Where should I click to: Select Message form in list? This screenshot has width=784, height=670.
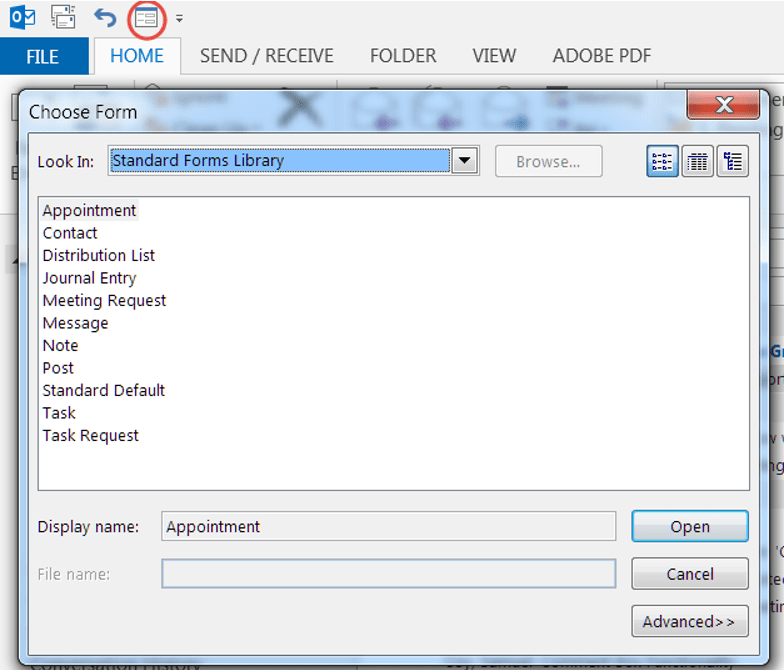76,323
